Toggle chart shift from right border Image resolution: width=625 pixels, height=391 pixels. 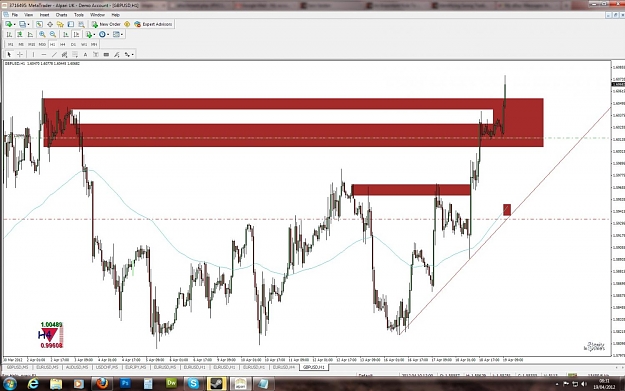click(77, 34)
